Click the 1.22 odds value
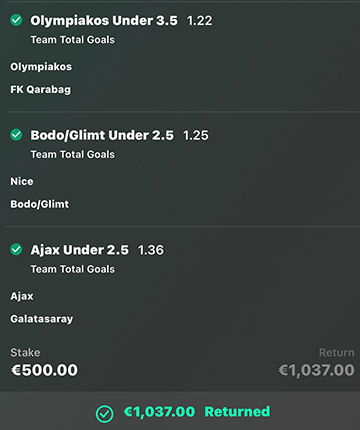Image resolution: width=360 pixels, height=430 pixels. coord(199,21)
